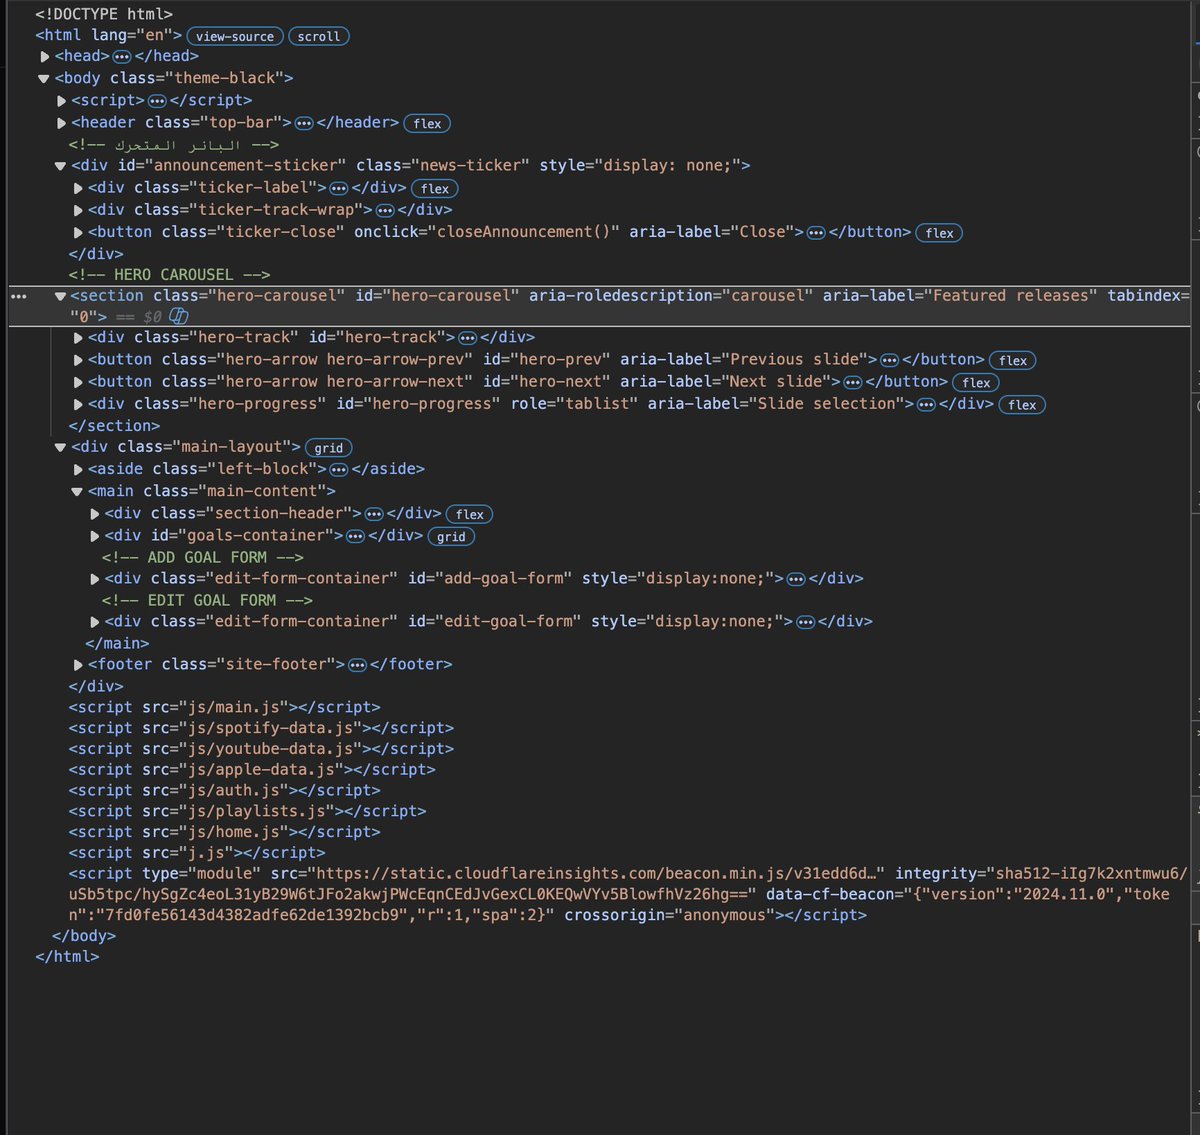
Task: Toggle flex badge on header top-bar
Action: 427,124
